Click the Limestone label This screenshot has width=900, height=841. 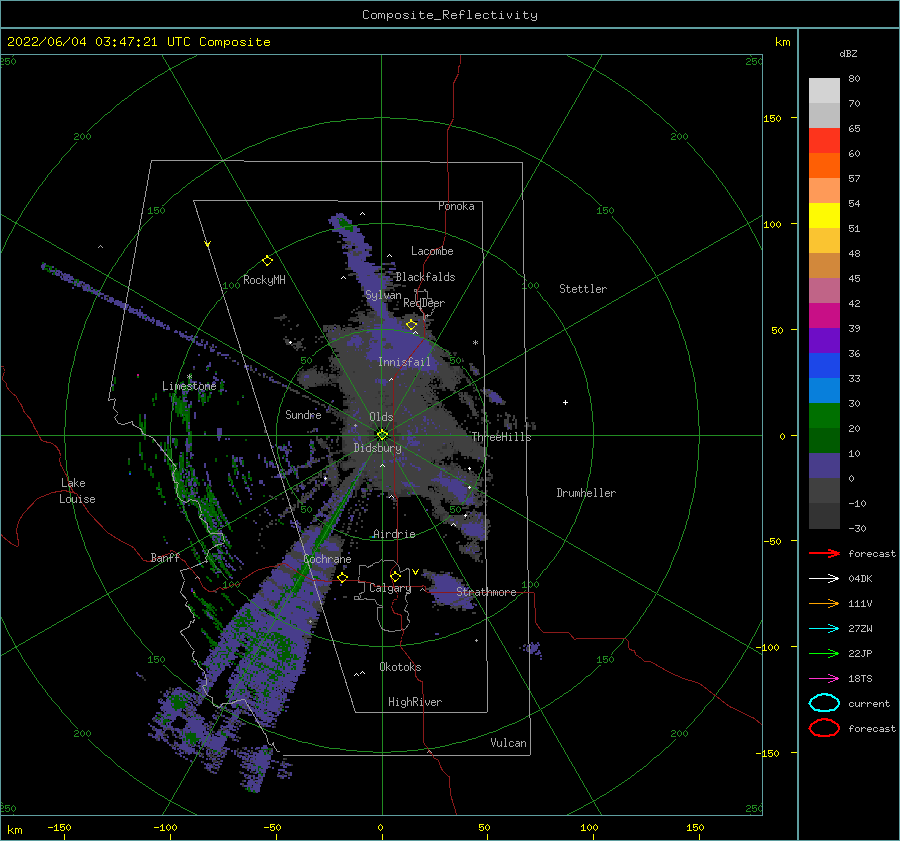coord(189,386)
